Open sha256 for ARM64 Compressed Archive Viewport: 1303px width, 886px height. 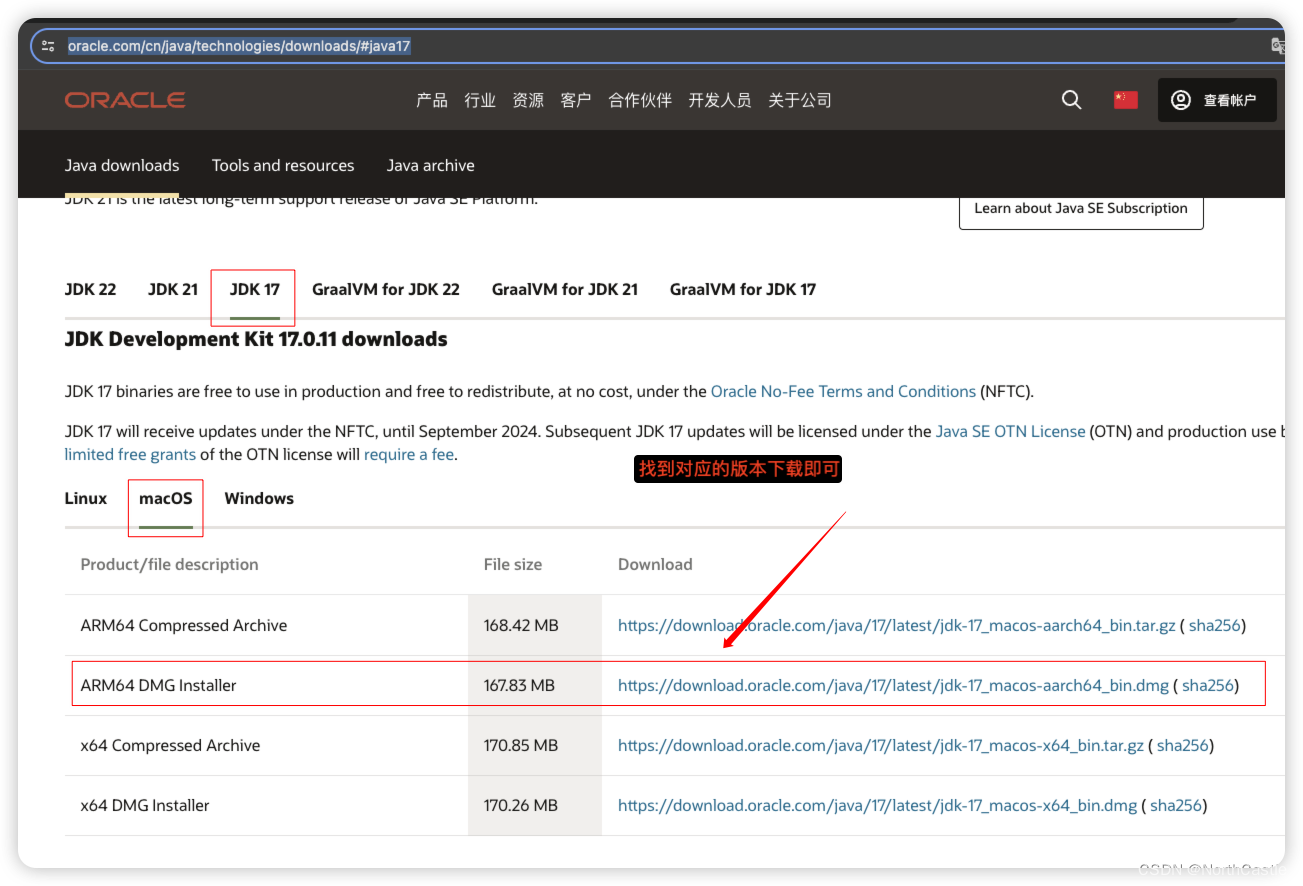pyautogui.click(x=1214, y=625)
